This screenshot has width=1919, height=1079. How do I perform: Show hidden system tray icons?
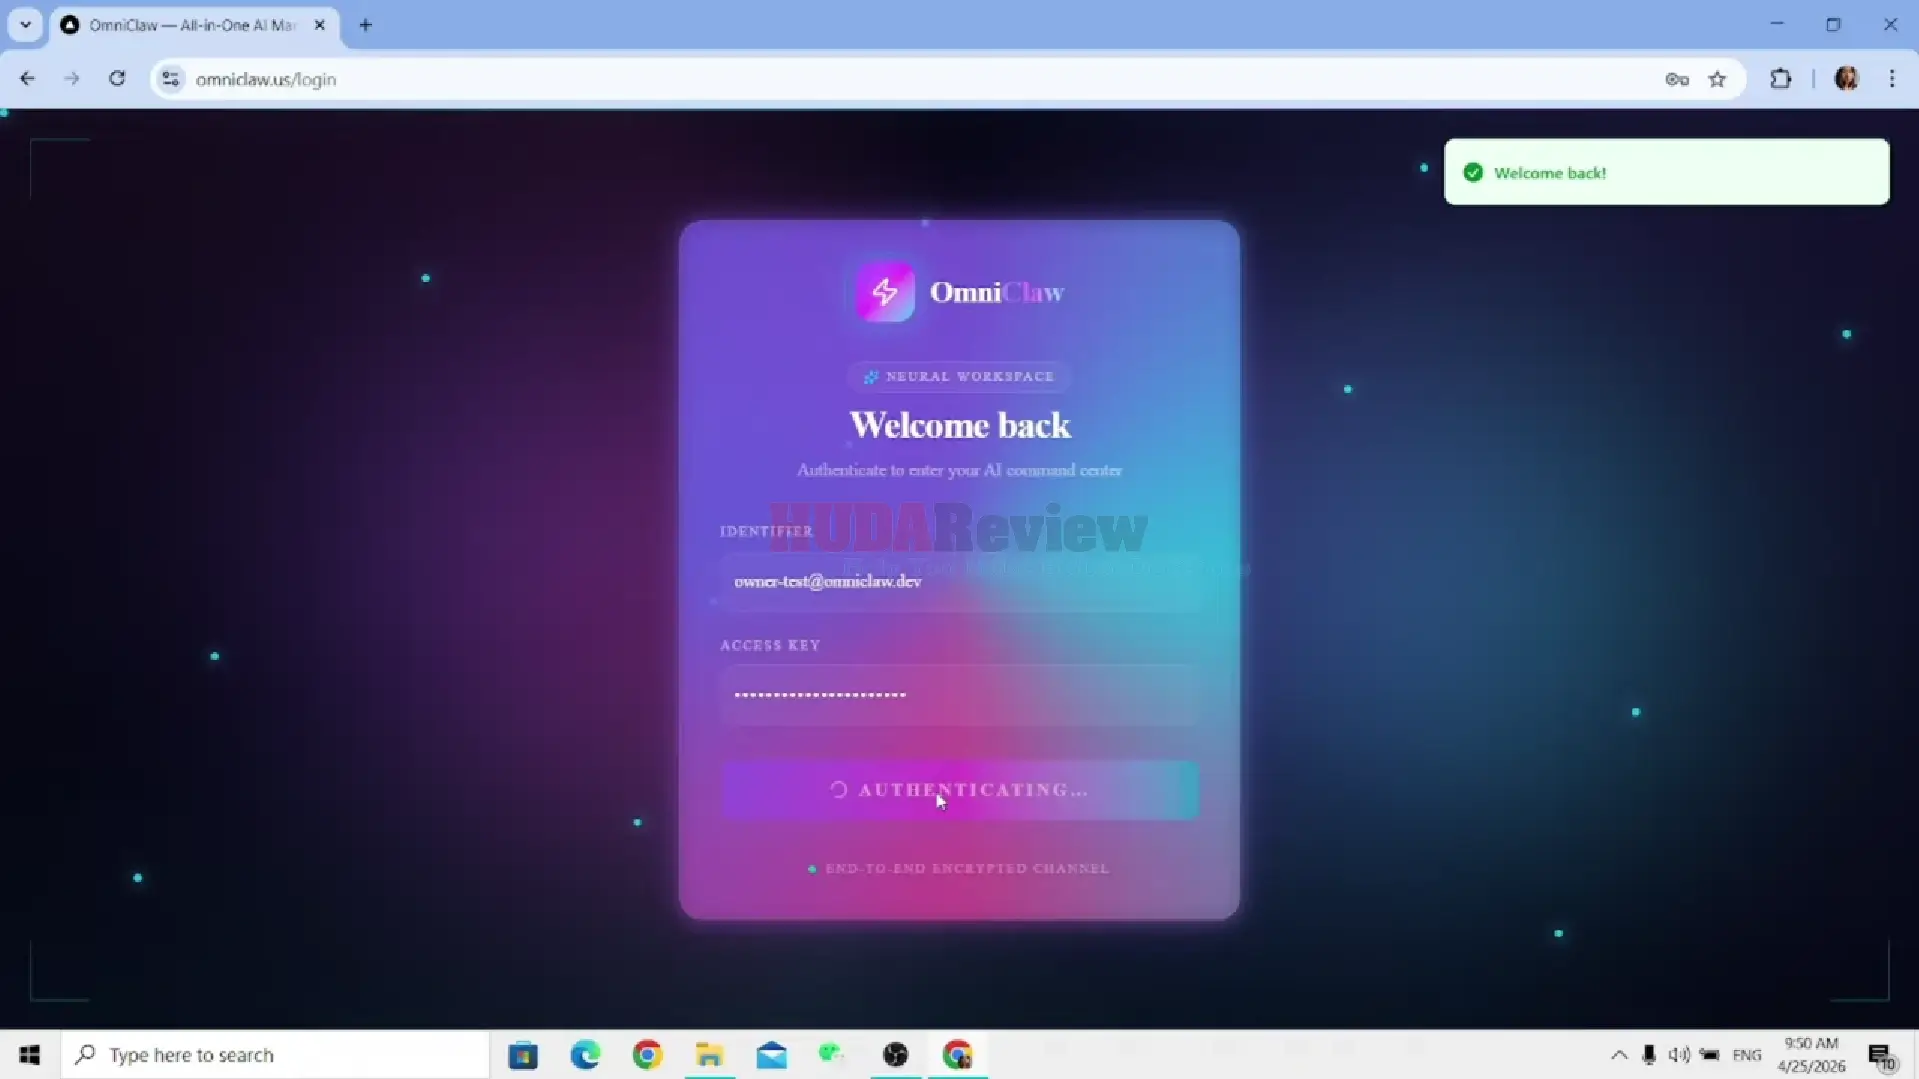(x=1619, y=1055)
